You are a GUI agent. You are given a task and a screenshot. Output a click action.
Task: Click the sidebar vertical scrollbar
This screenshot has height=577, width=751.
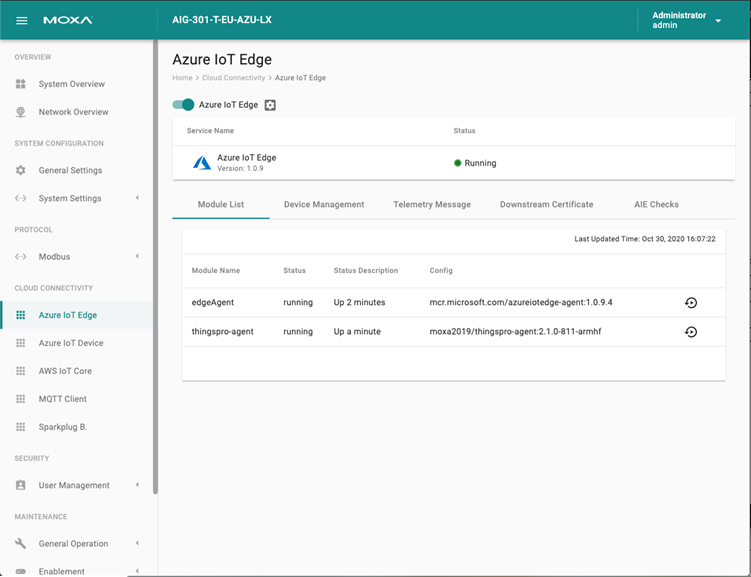point(155,267)
